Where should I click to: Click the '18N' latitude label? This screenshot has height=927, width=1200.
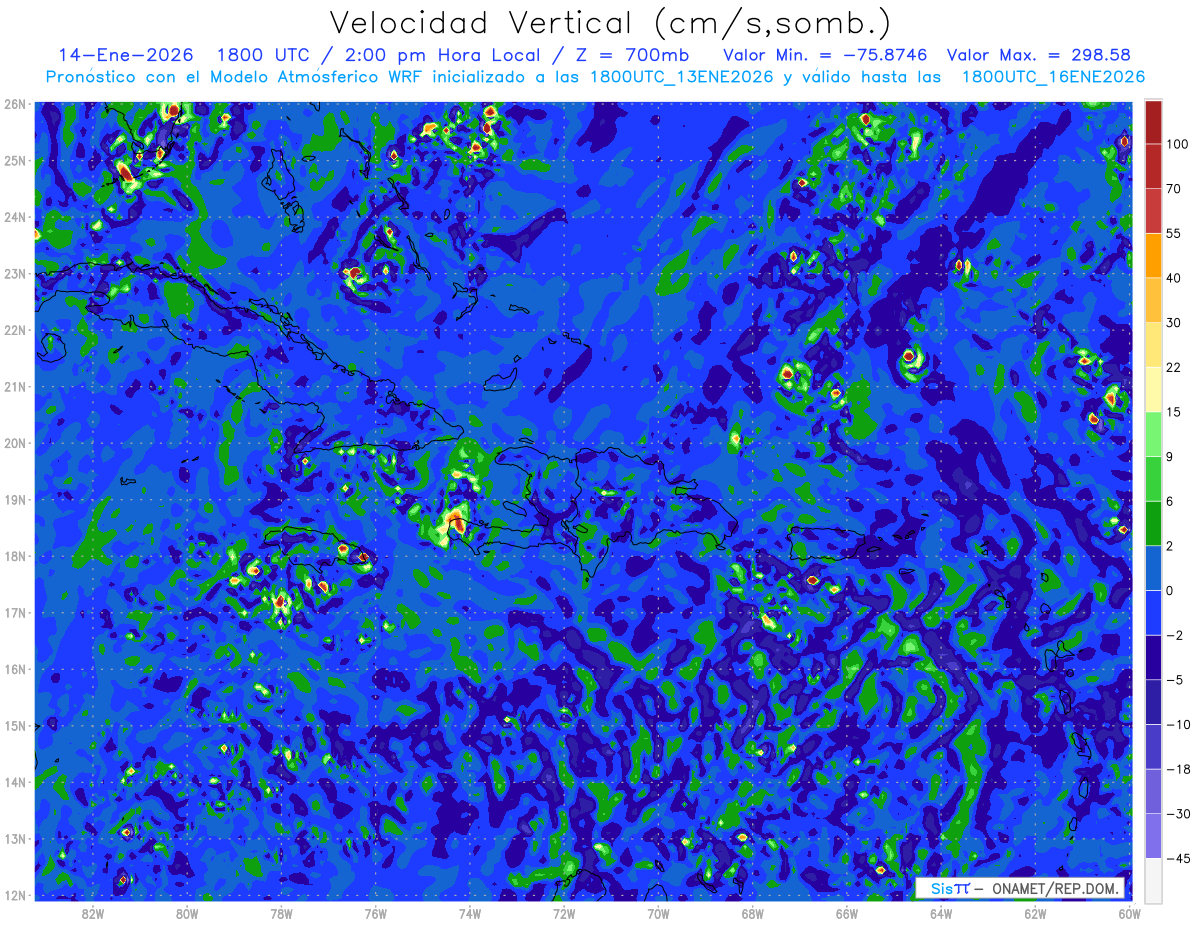pyautogui.click(x=15, y=556)
